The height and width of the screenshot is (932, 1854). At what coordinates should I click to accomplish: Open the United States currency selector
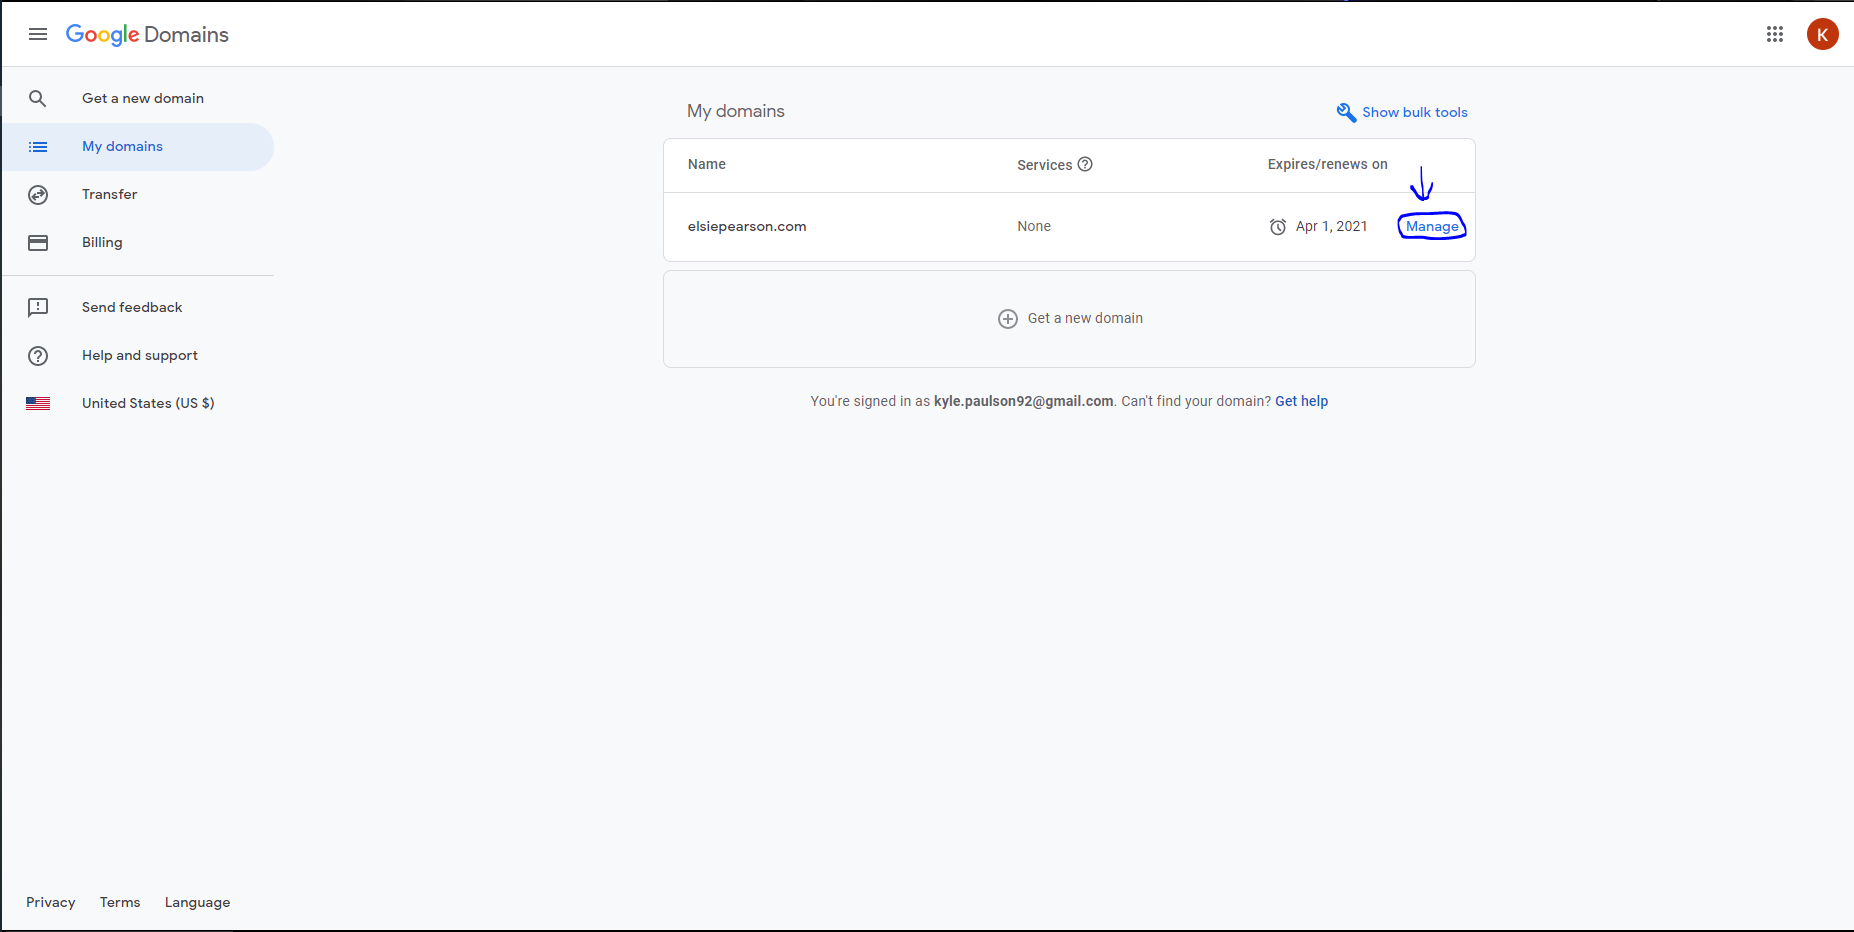[x=148, y=403]
